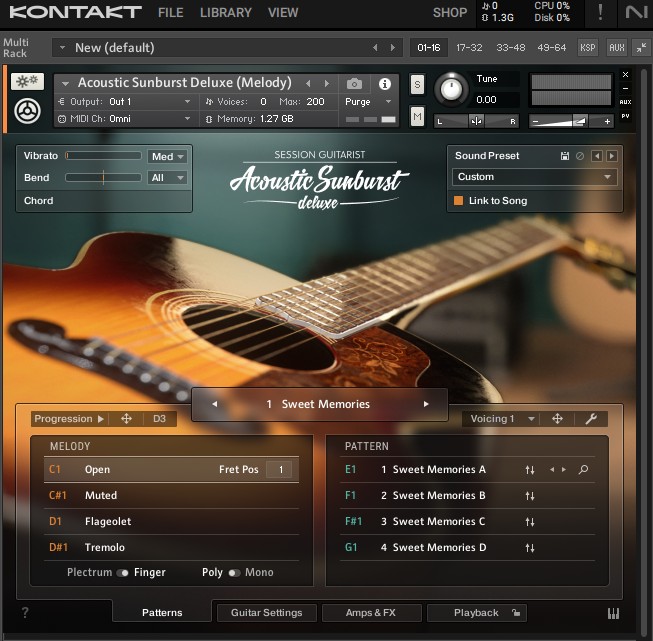Open the Vibrato Med dropdown
Viewport: 653px width, 641px height.
167,157
